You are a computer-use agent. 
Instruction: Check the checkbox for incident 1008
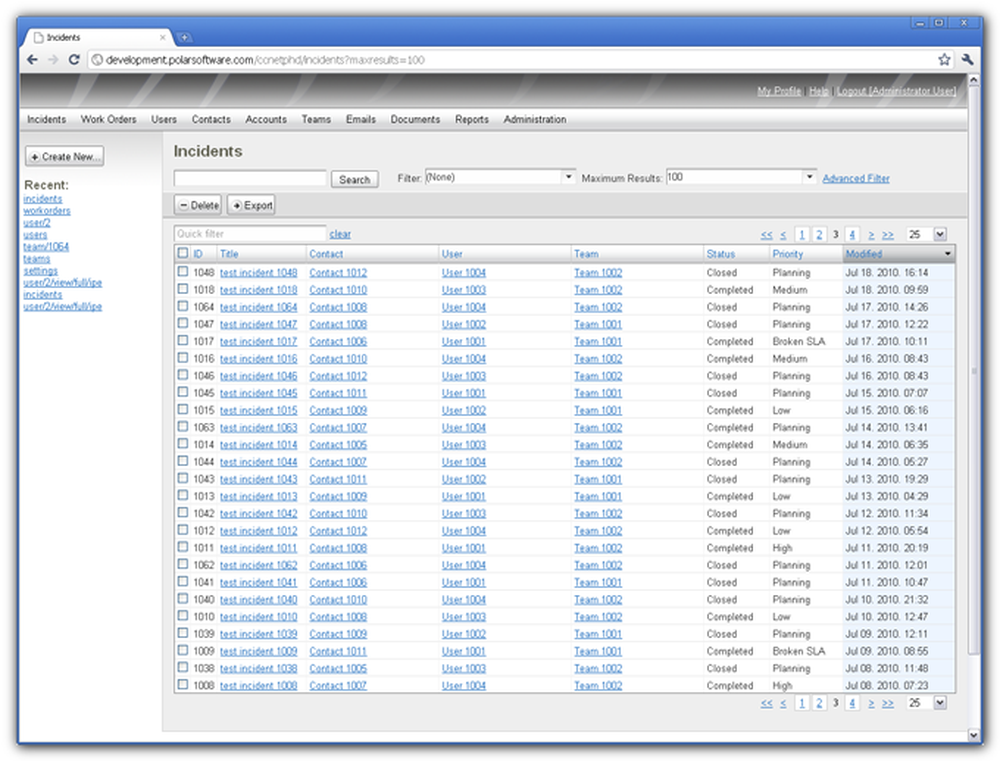point(183,685)
